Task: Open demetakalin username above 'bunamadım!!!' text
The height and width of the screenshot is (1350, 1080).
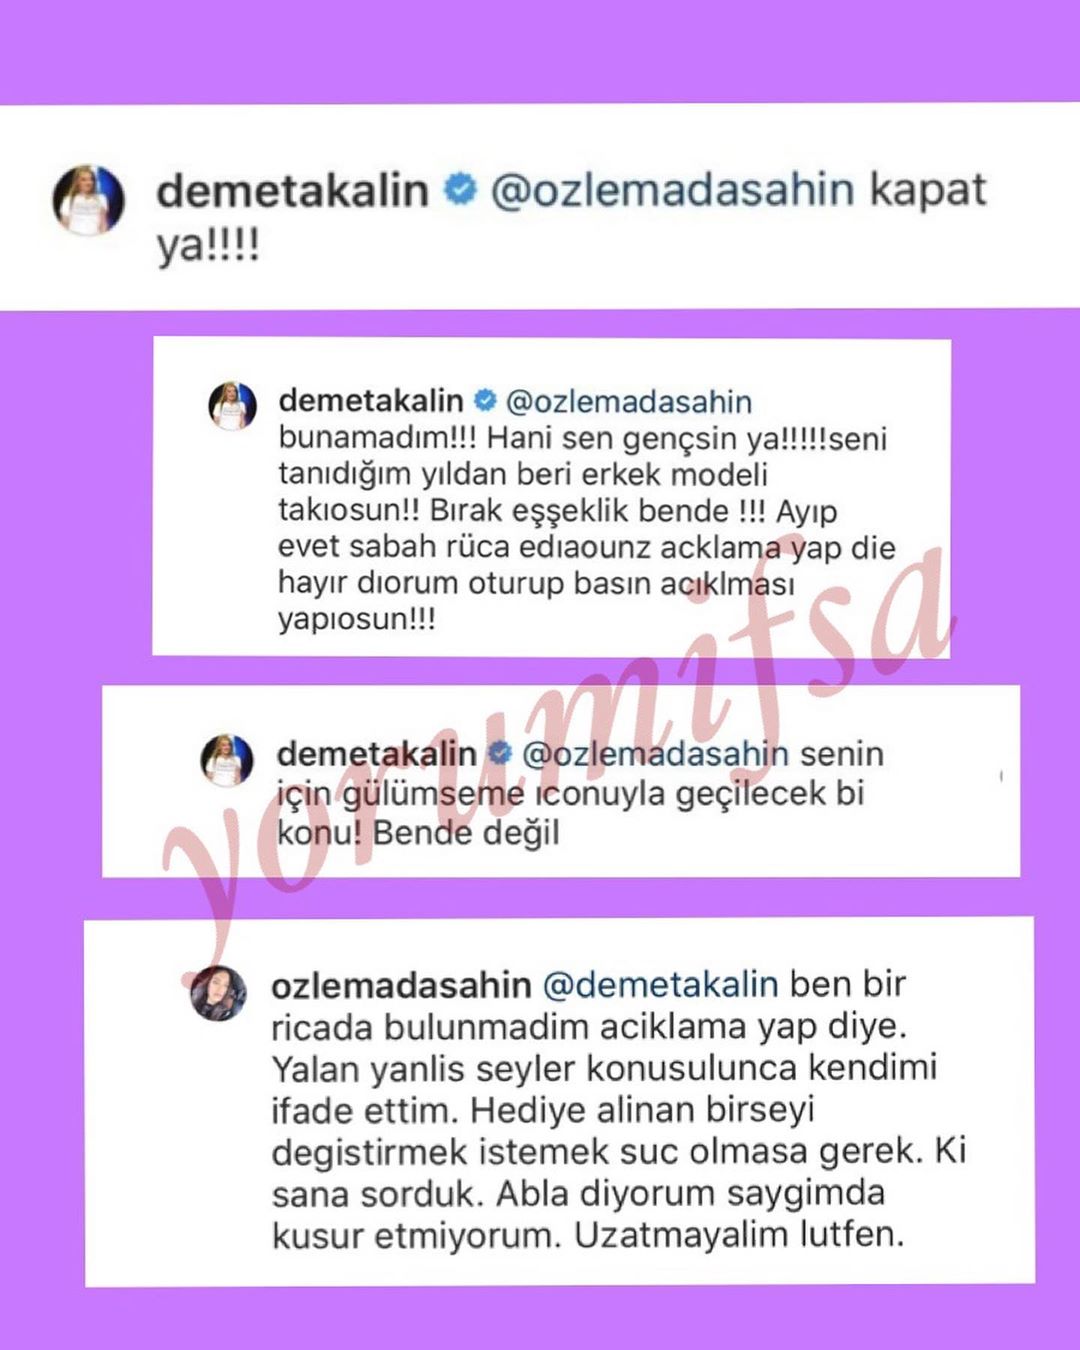Action: (x=371, y=401)
